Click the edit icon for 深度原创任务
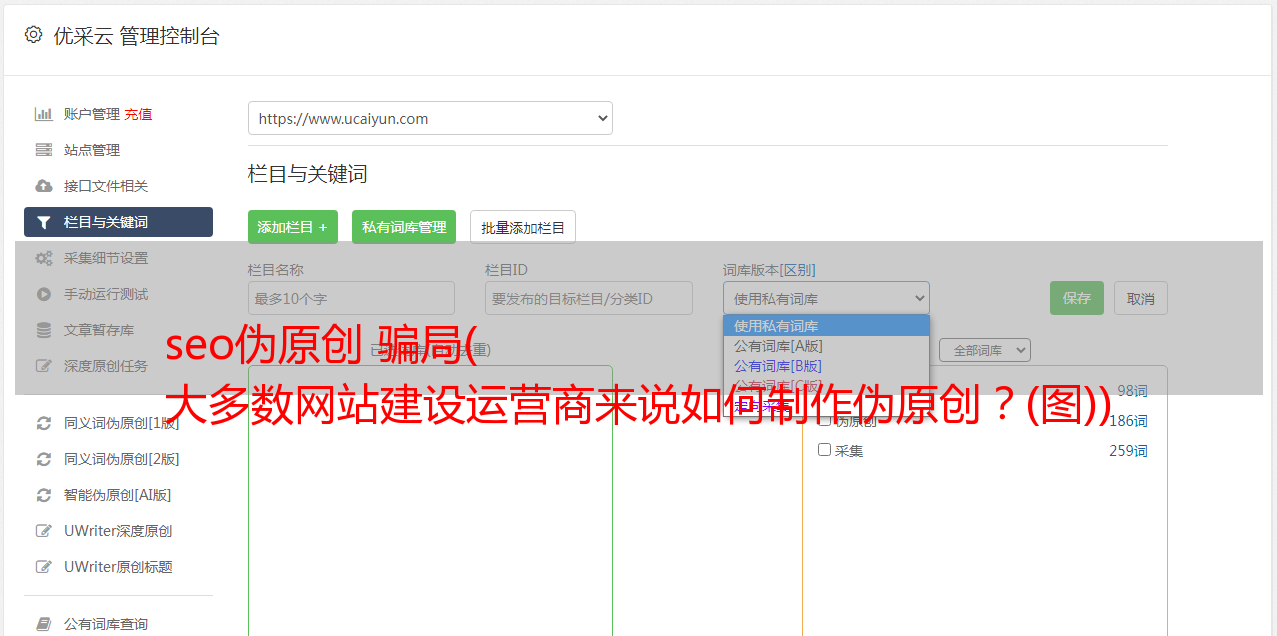 43,366
